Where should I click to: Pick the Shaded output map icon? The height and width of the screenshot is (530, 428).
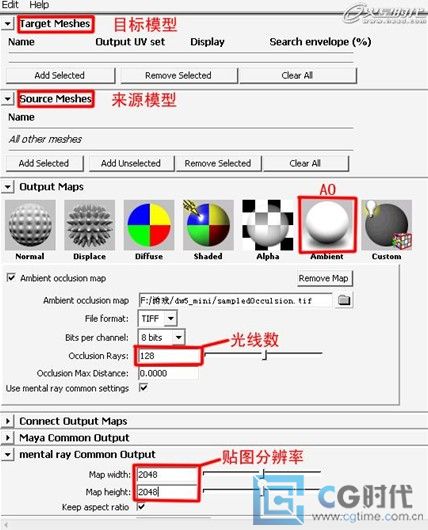click(208, 225)
